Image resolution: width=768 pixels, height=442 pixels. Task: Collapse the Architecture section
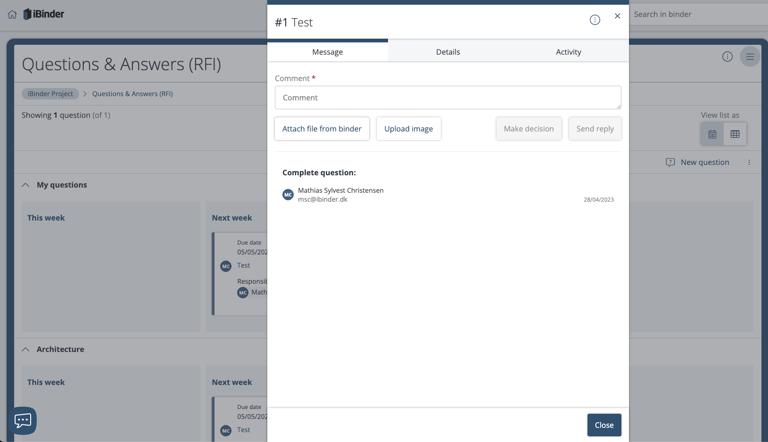pos(26,349)
